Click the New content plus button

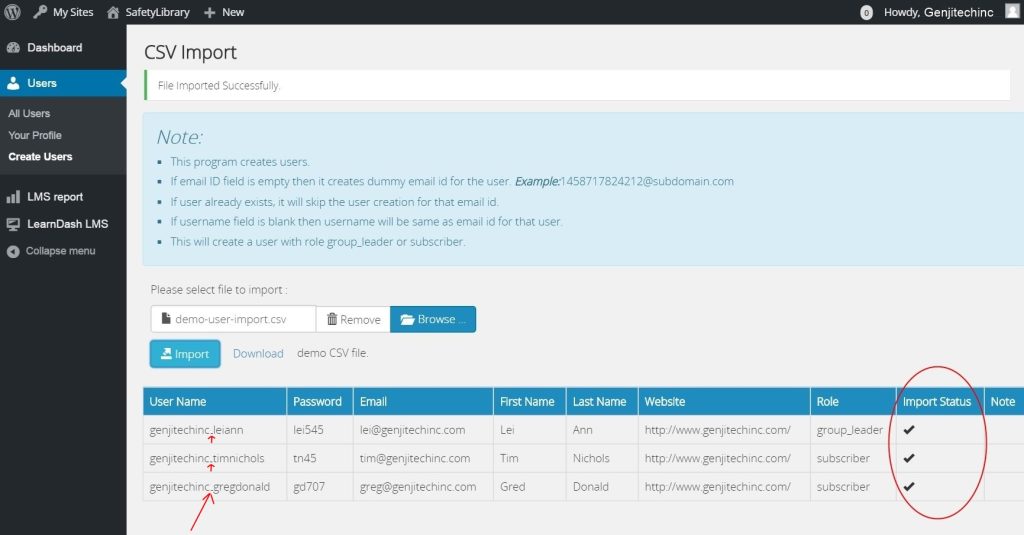pos(224,12)
